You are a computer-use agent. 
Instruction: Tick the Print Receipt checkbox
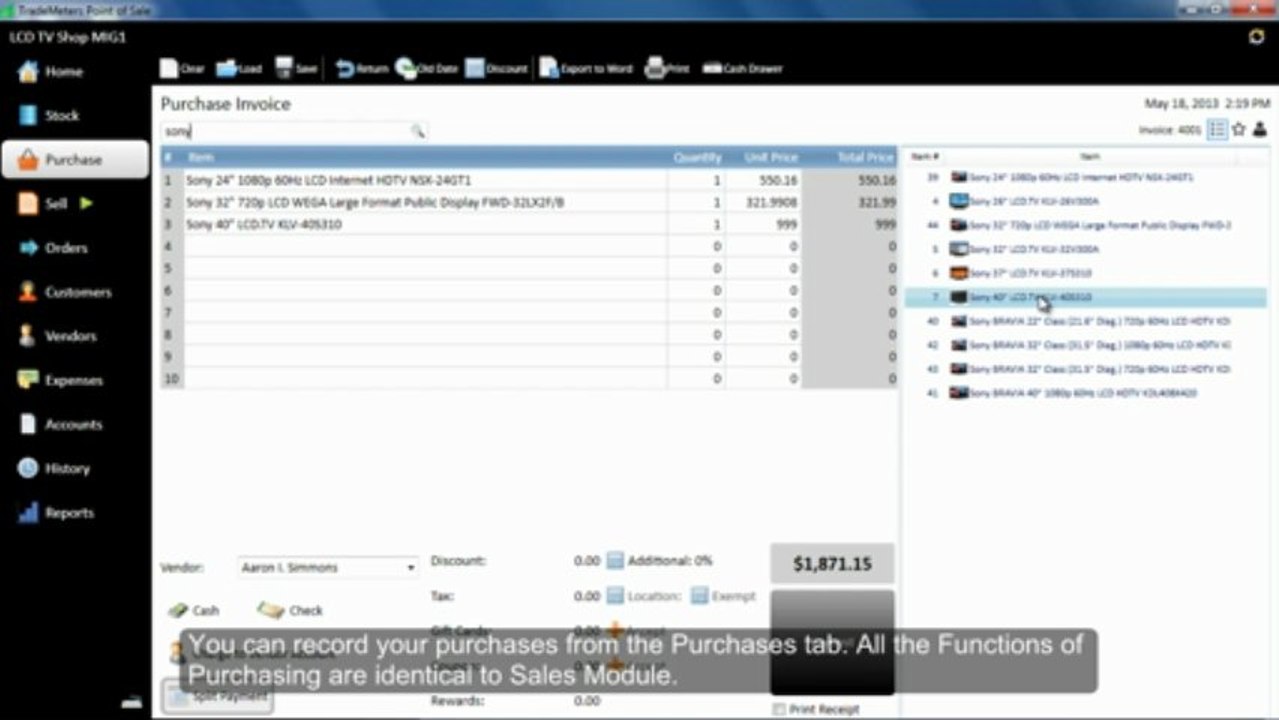tap(779, 709)
